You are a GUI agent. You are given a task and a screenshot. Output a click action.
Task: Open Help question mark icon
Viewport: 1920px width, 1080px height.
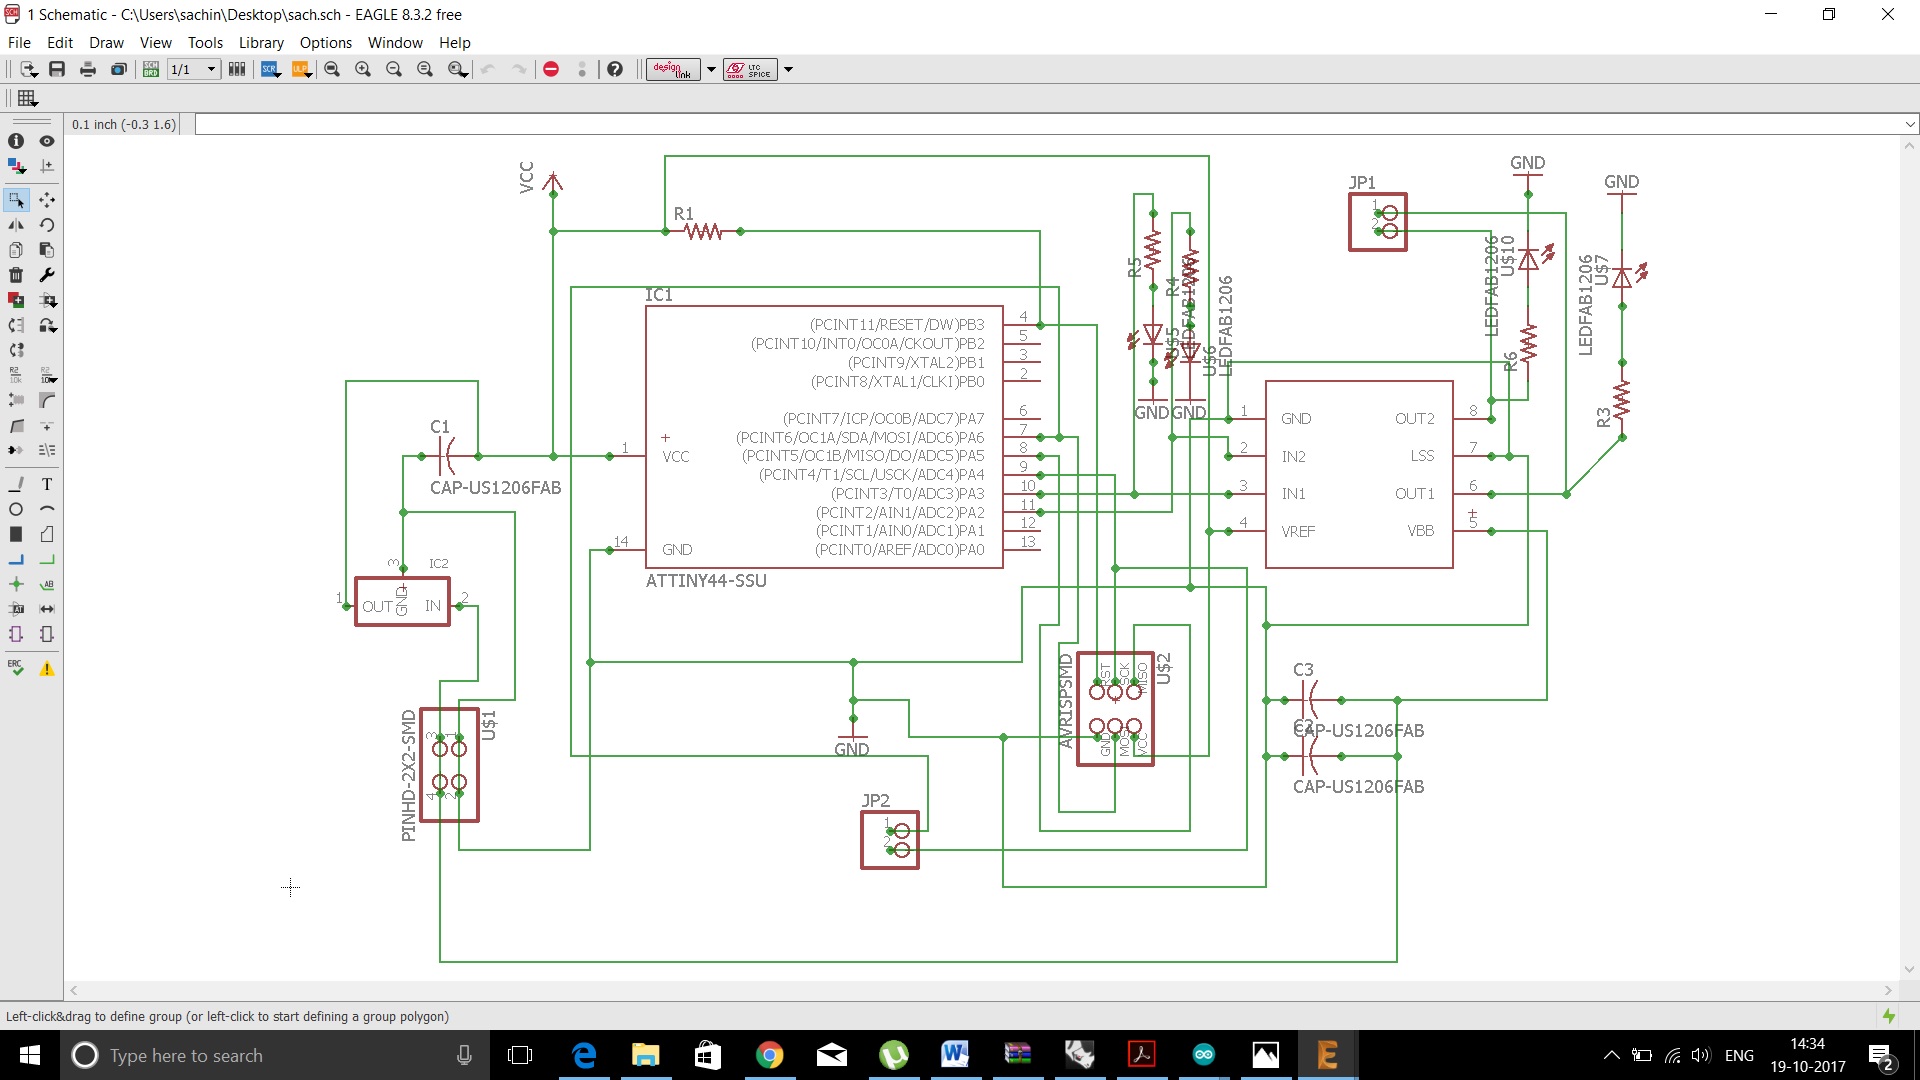615,69
